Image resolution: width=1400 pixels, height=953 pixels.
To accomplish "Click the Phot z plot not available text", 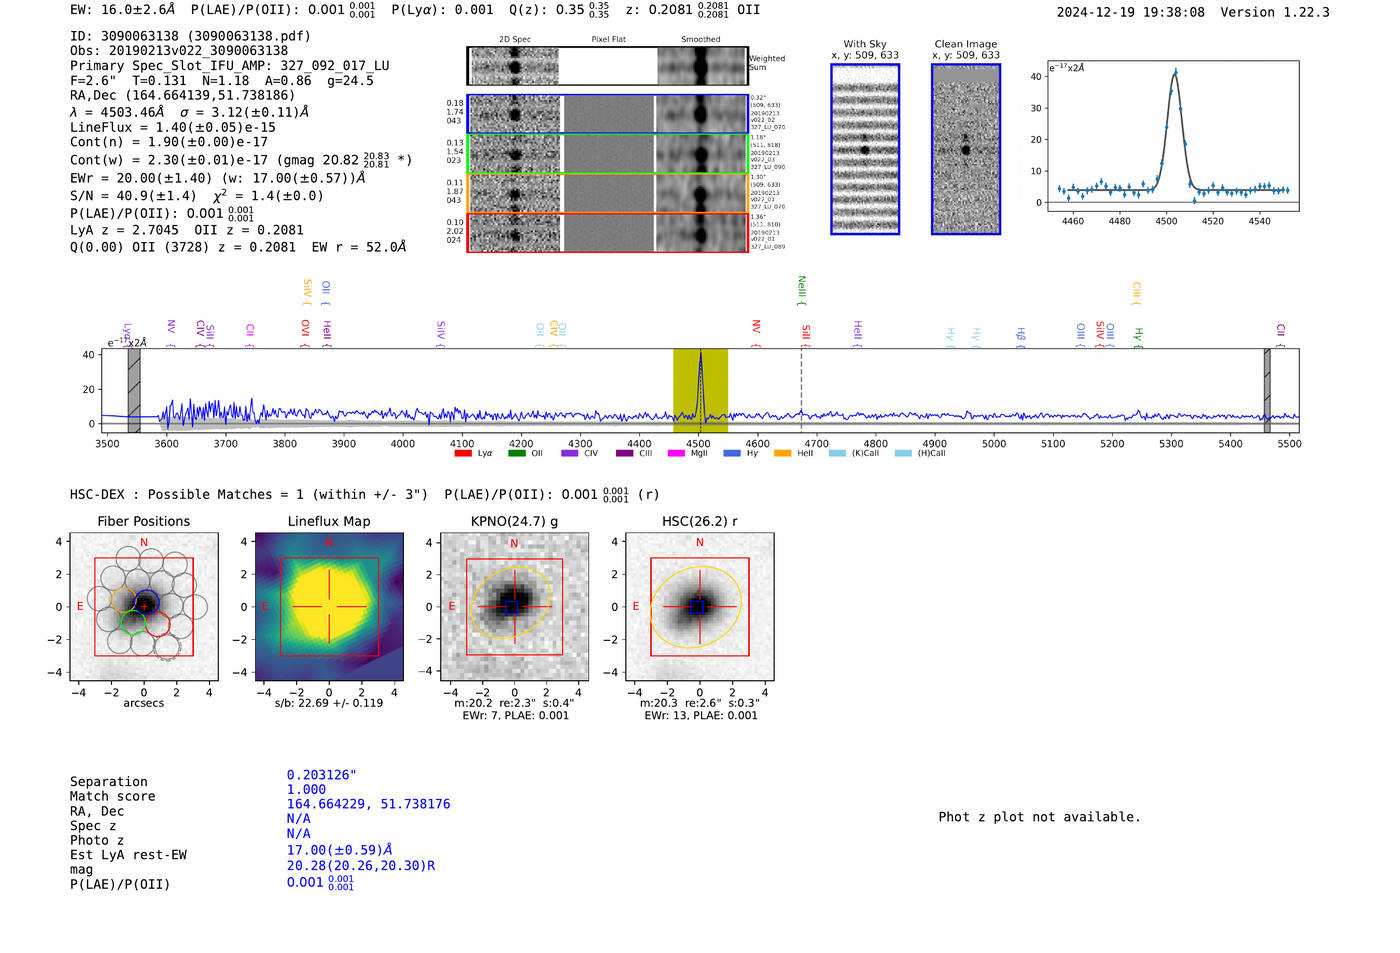I will [x=1040, y=817].
